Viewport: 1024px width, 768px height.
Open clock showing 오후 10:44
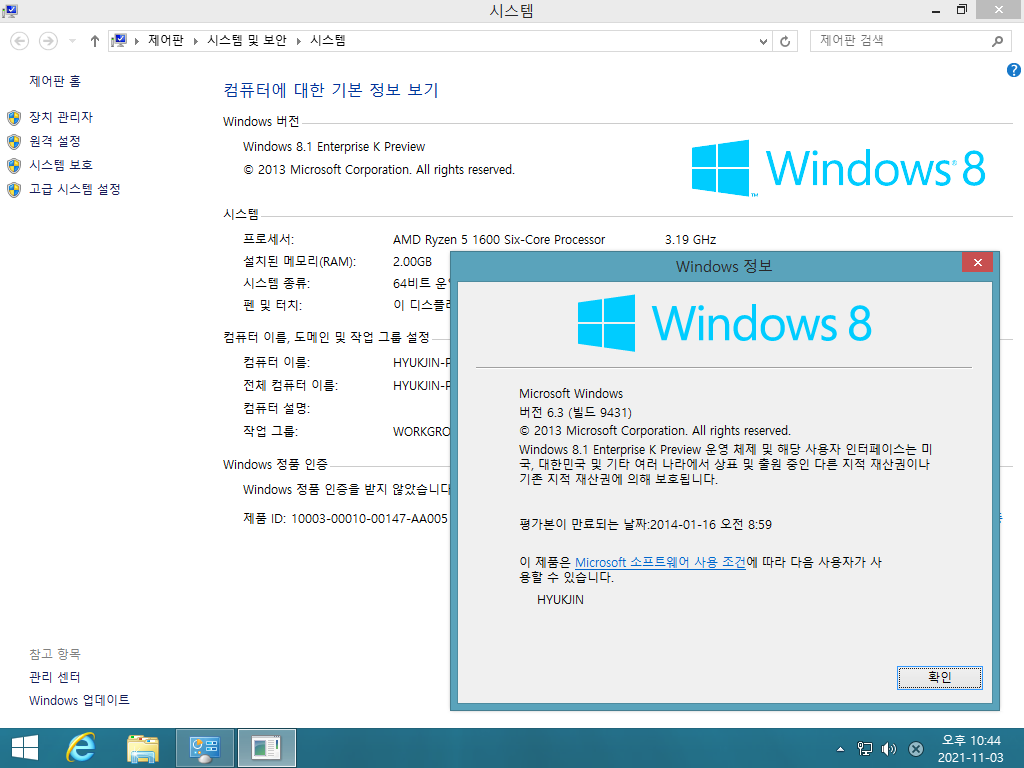(970, 749)
